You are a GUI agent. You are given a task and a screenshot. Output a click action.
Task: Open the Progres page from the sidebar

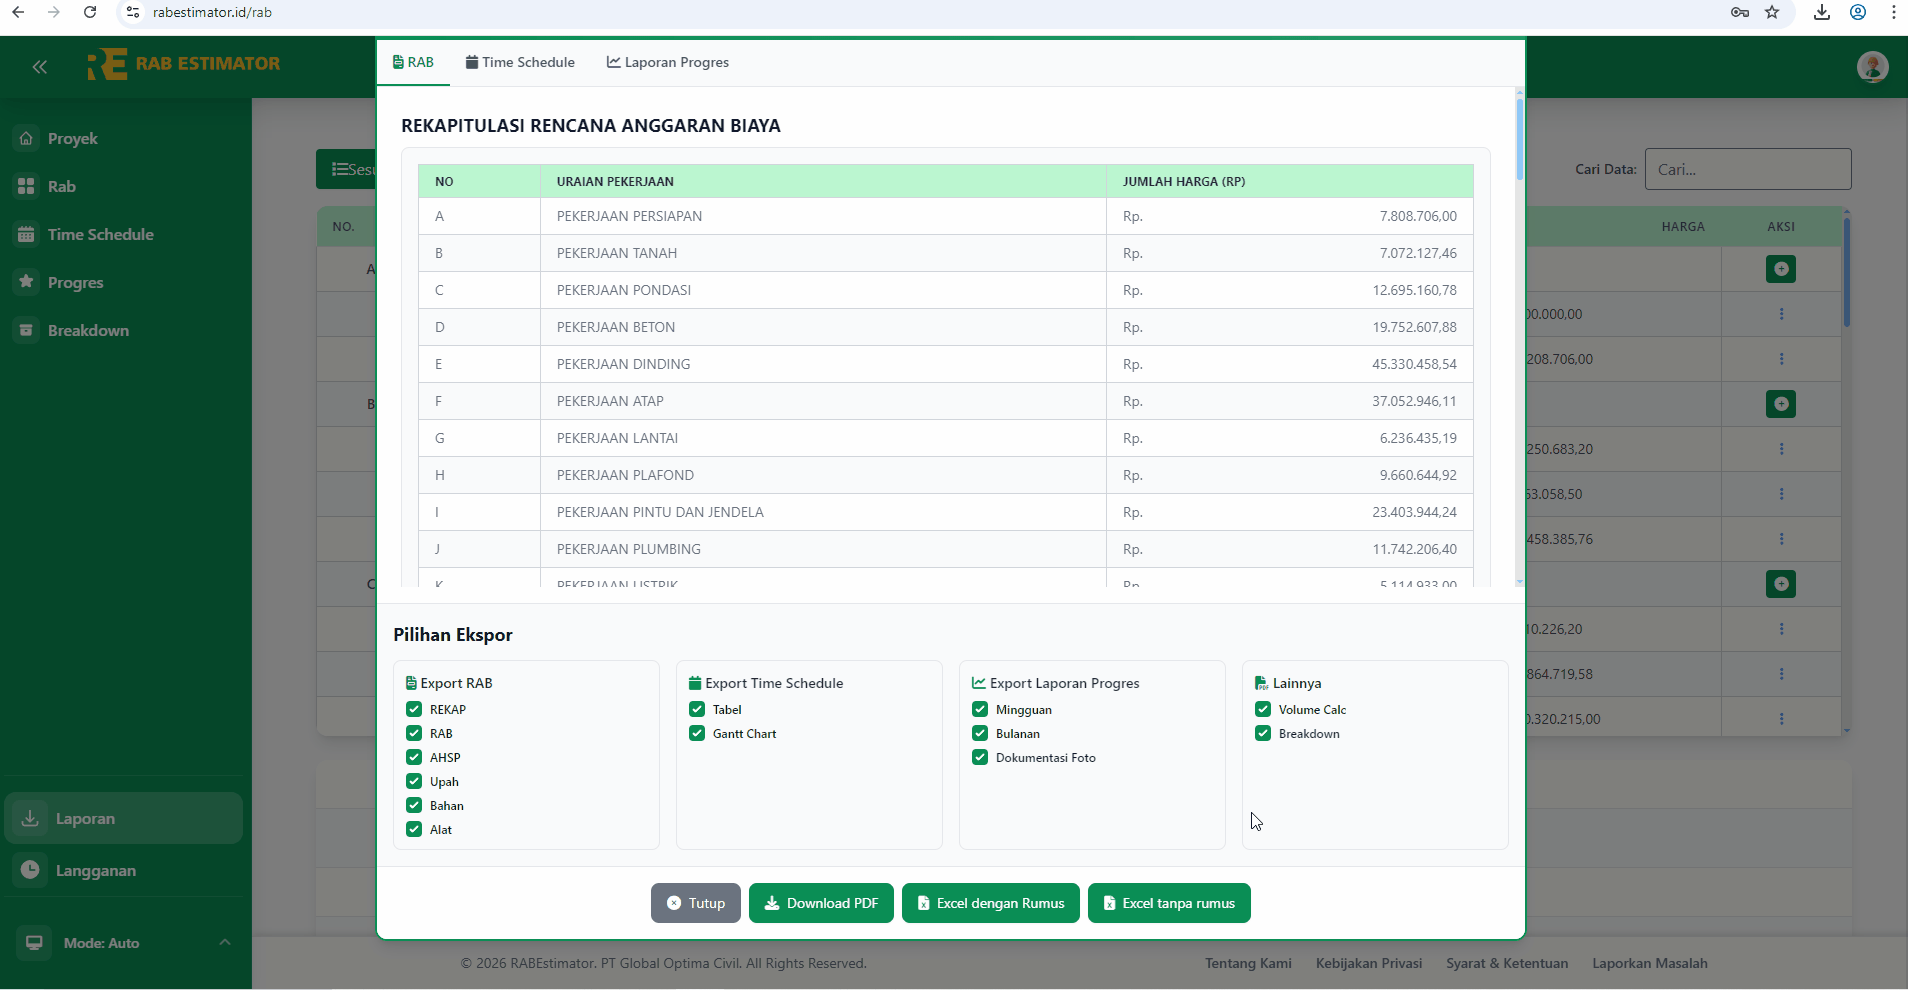(75, 282)
